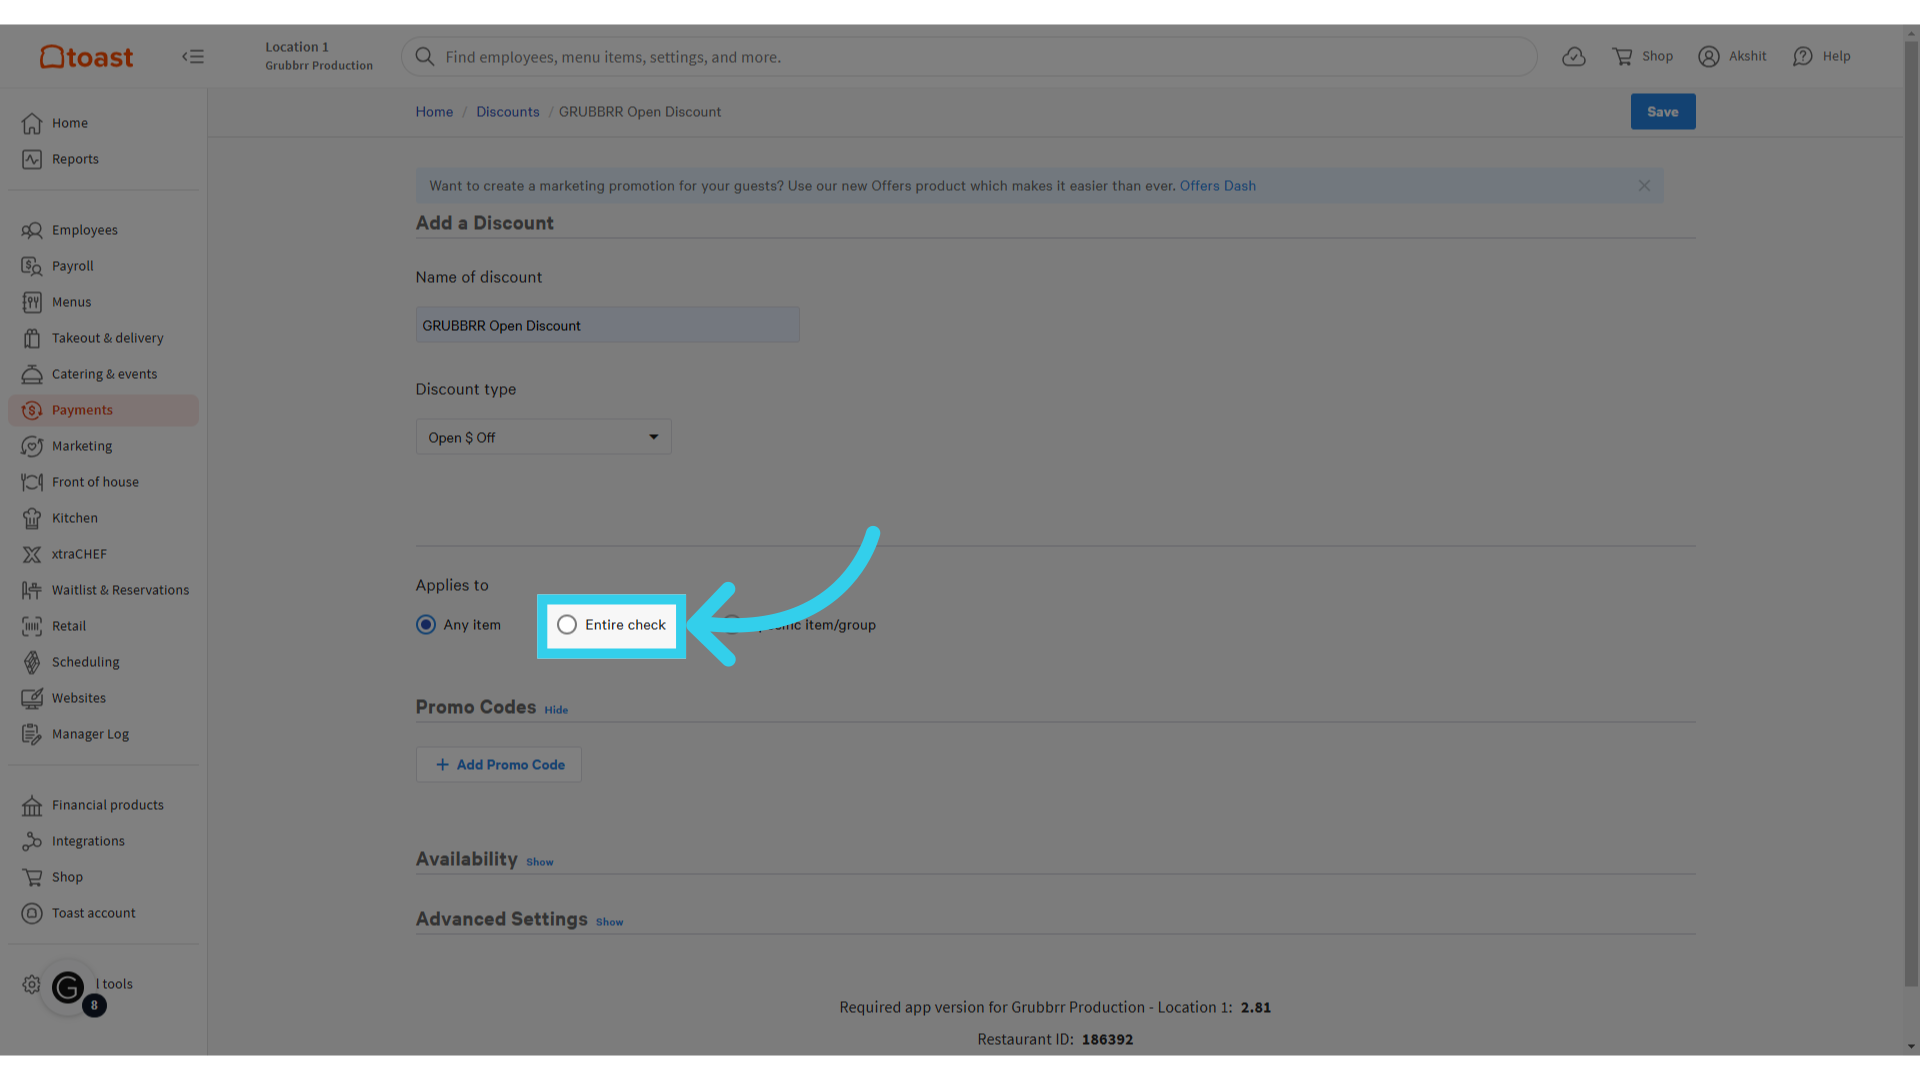Open the Help menu in the top bar
1920x1080 pixels.
(1821, 57)
